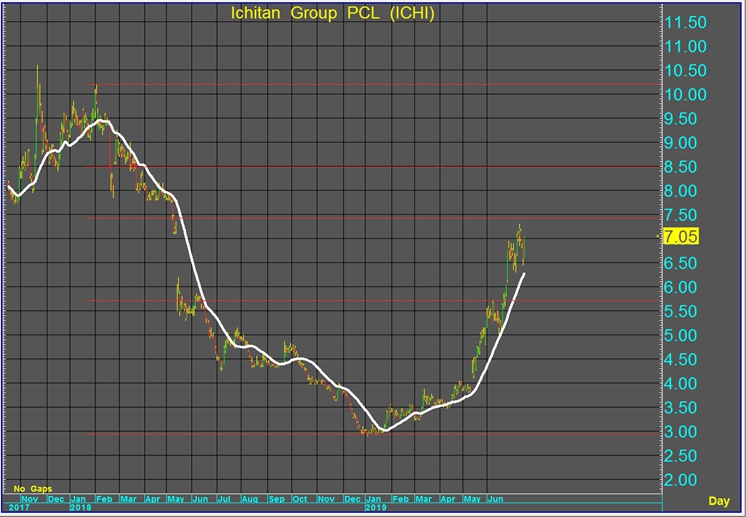Click the Ichitan Group PCL (ICHI) chart title
746x517 pixels.
(x=333, y=13)
